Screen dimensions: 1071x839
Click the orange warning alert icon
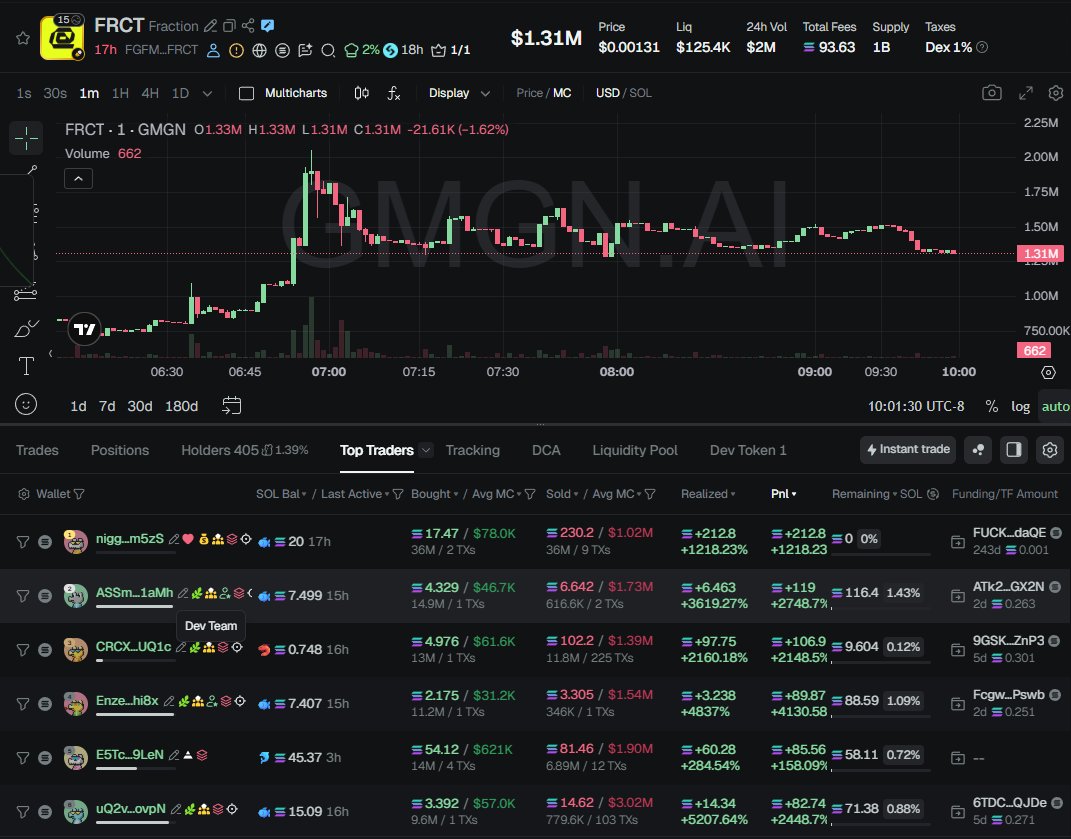[x=236, y=50]
